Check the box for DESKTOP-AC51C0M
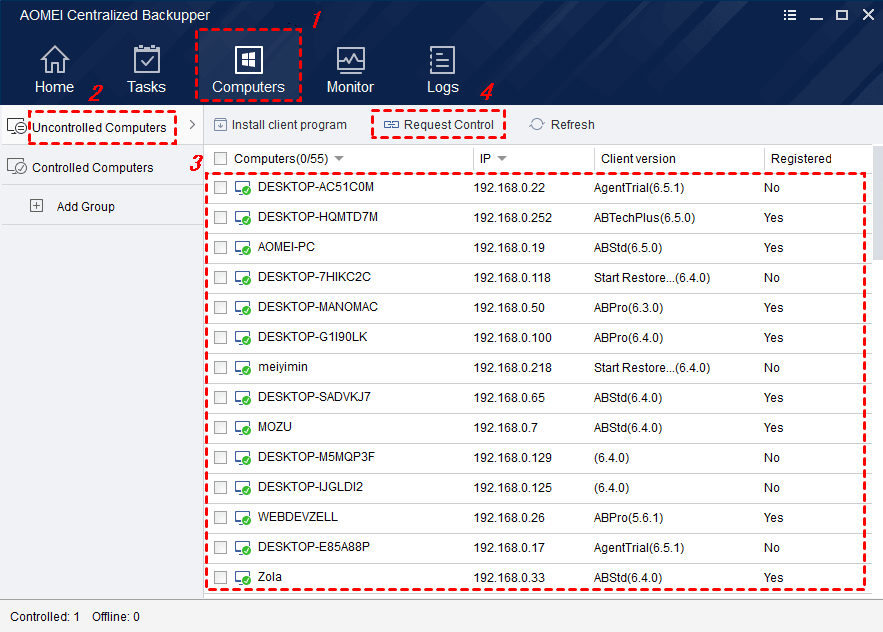 point(221,188)
